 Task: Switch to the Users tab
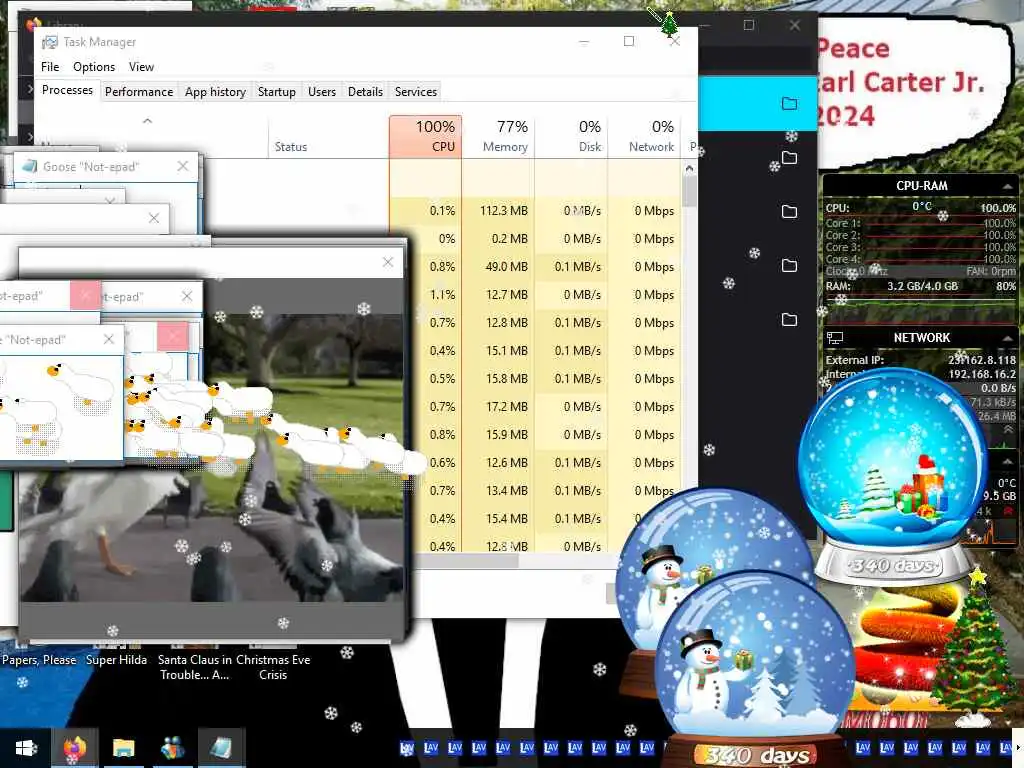(x=321, y=91)
